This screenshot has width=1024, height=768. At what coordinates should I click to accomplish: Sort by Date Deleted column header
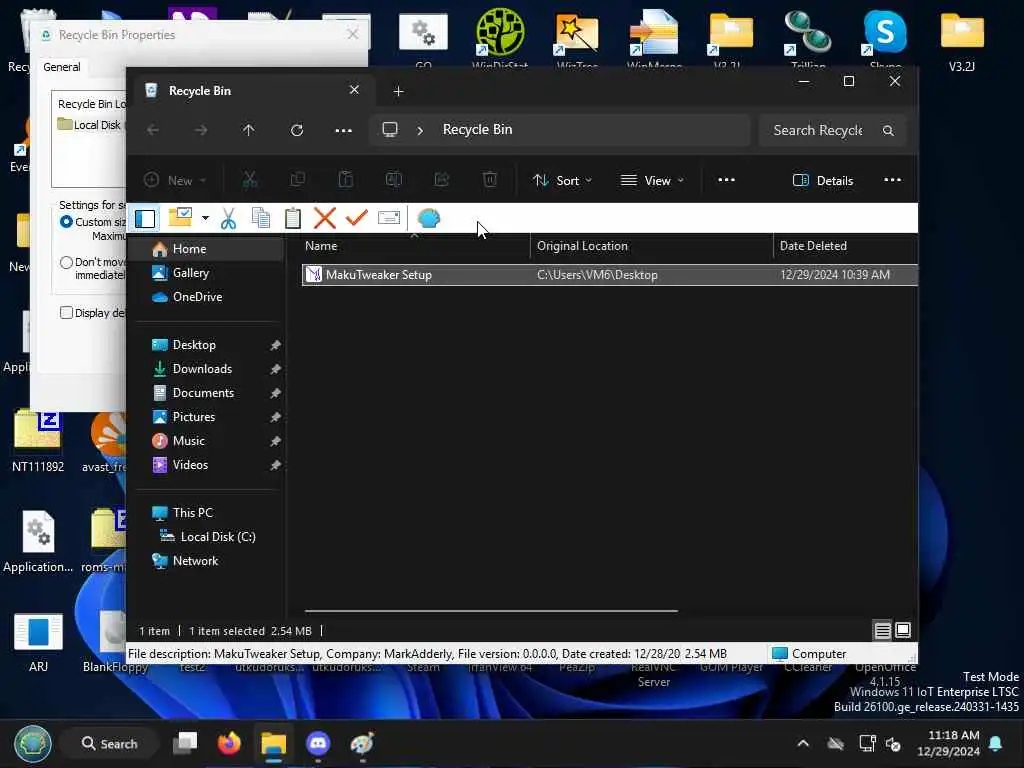pyautogui.click(x=846, y=246)
